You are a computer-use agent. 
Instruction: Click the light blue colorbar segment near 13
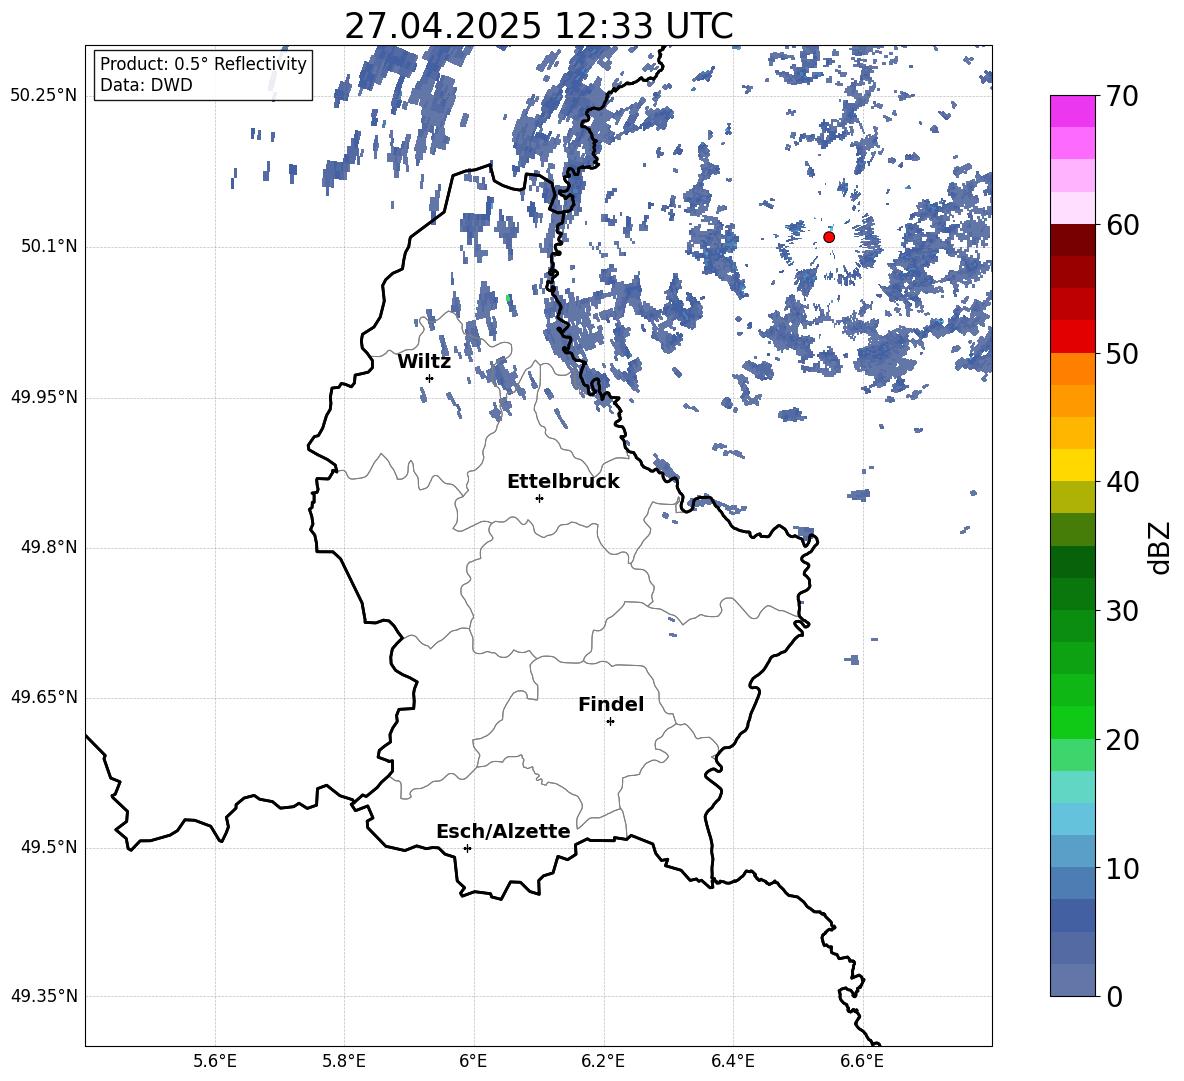coord(1073,819)
